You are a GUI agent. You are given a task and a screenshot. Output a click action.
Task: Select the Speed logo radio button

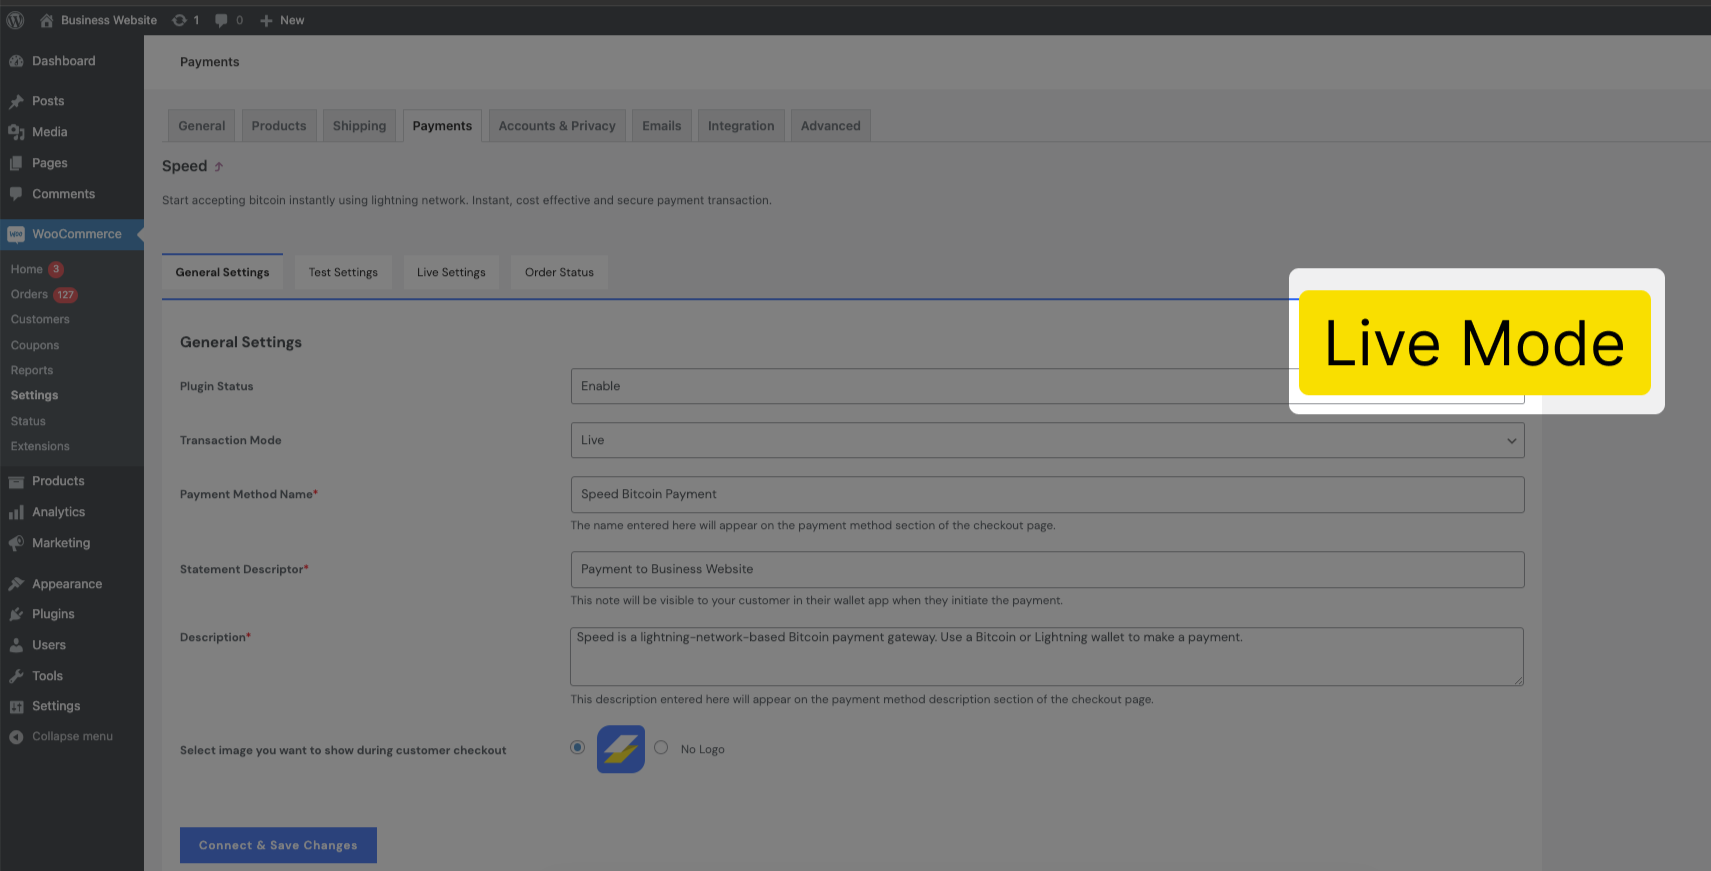(577, 747)
